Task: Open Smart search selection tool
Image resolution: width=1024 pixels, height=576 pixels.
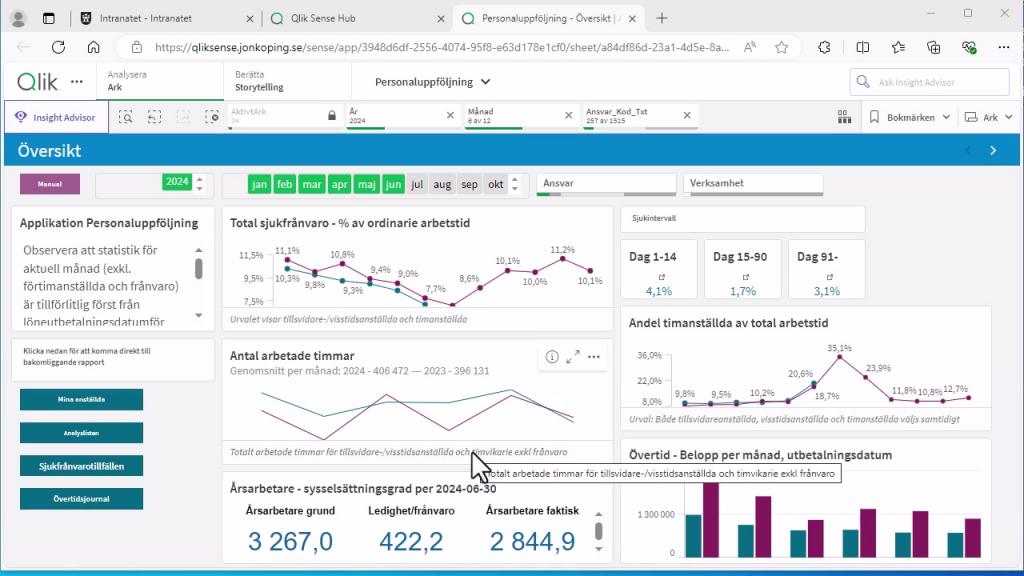Action: (x=125, y=117)
